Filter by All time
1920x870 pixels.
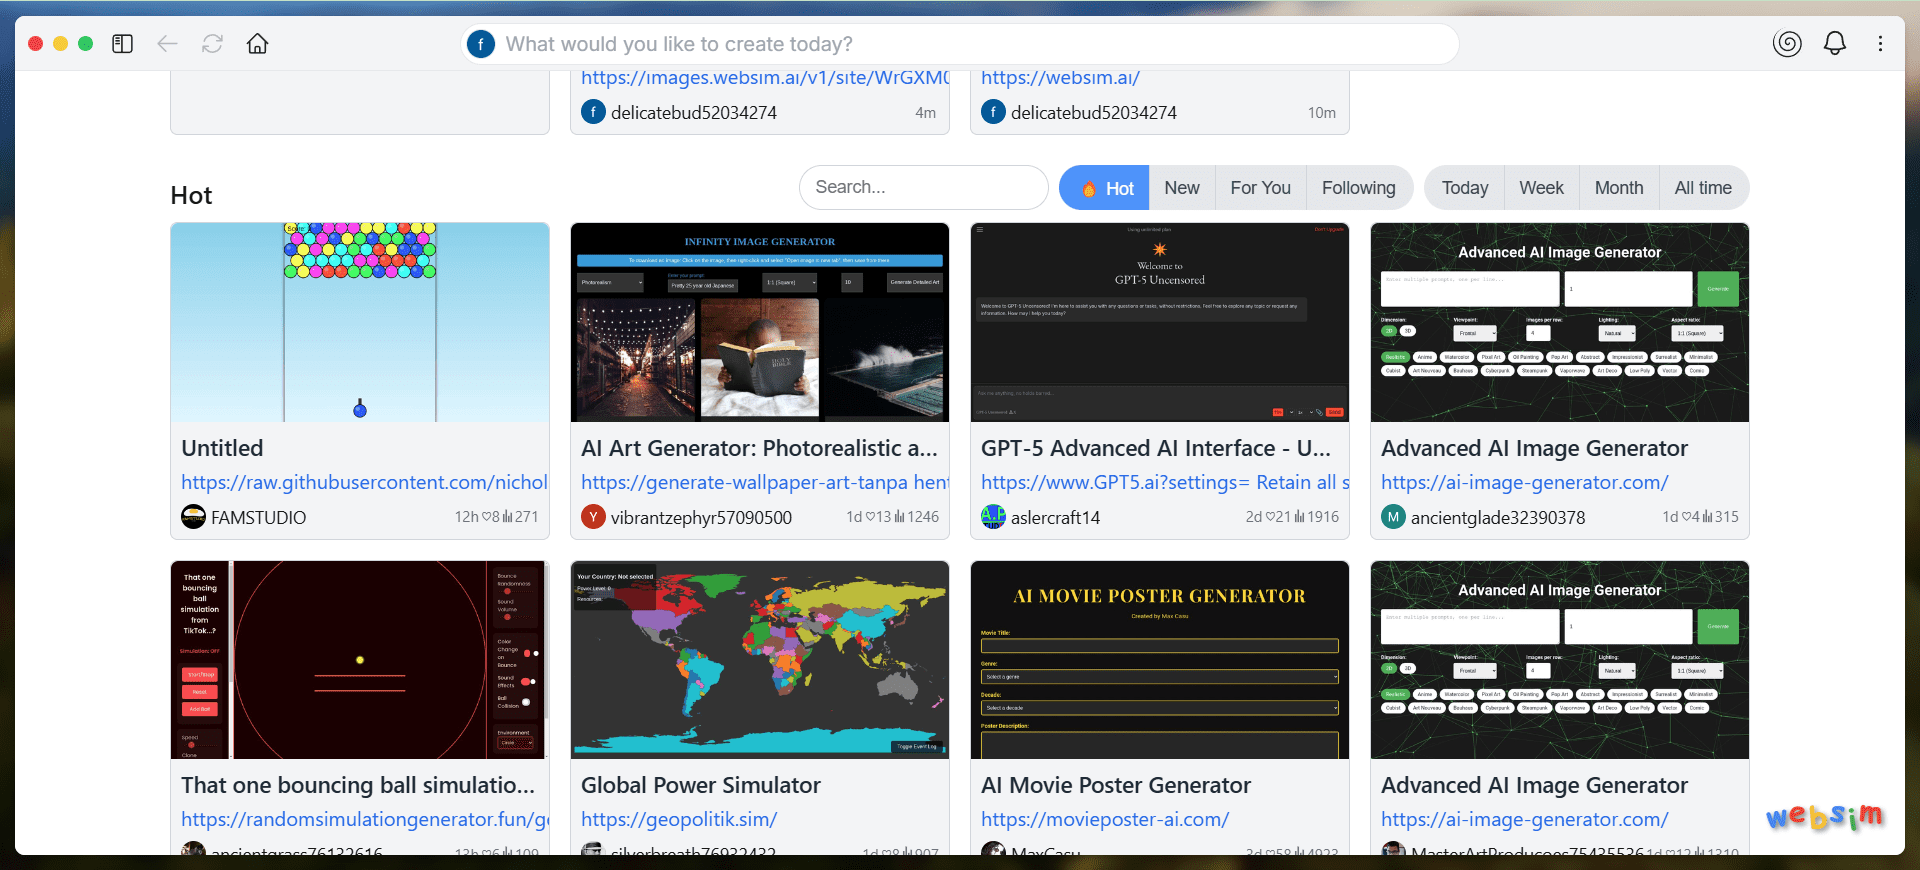pos(1703,188)
